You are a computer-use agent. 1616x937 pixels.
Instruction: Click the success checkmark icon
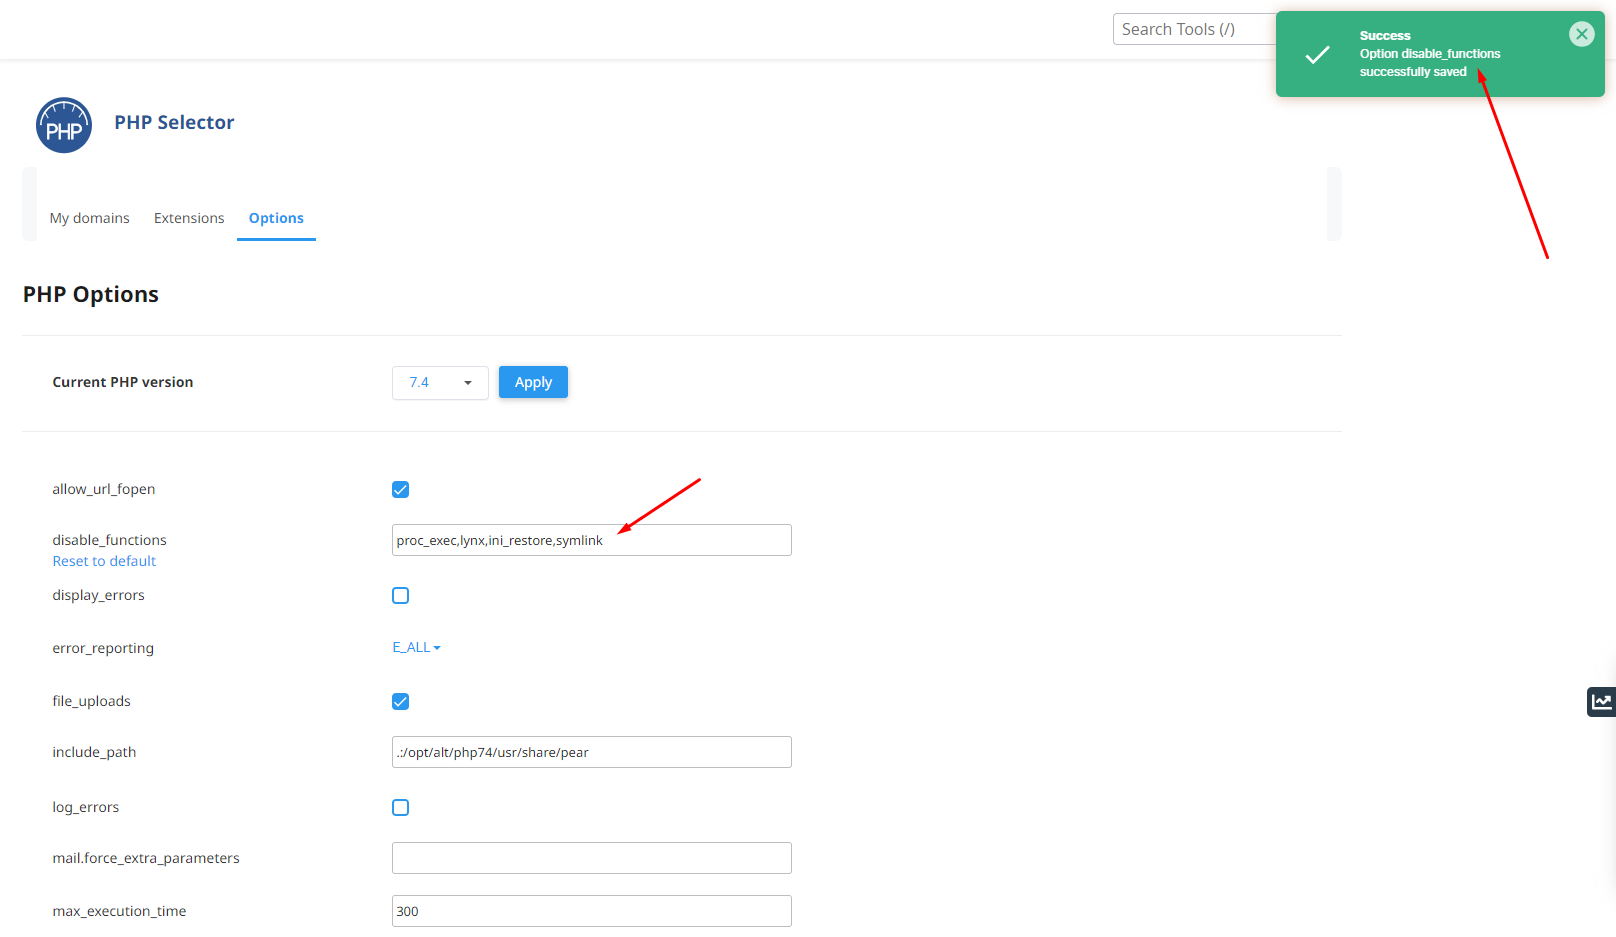click(1318, 54)
